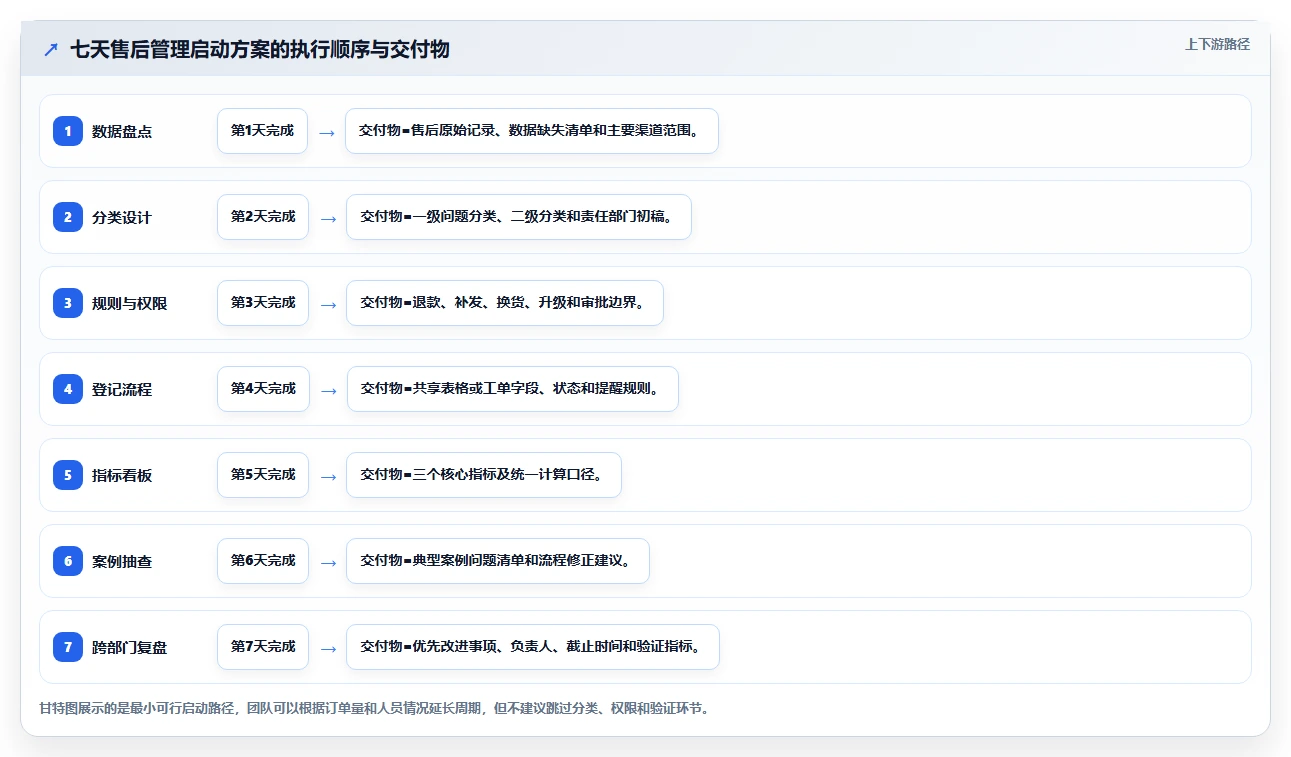Click the arrow in the 分类设计 row

[327, 218]
